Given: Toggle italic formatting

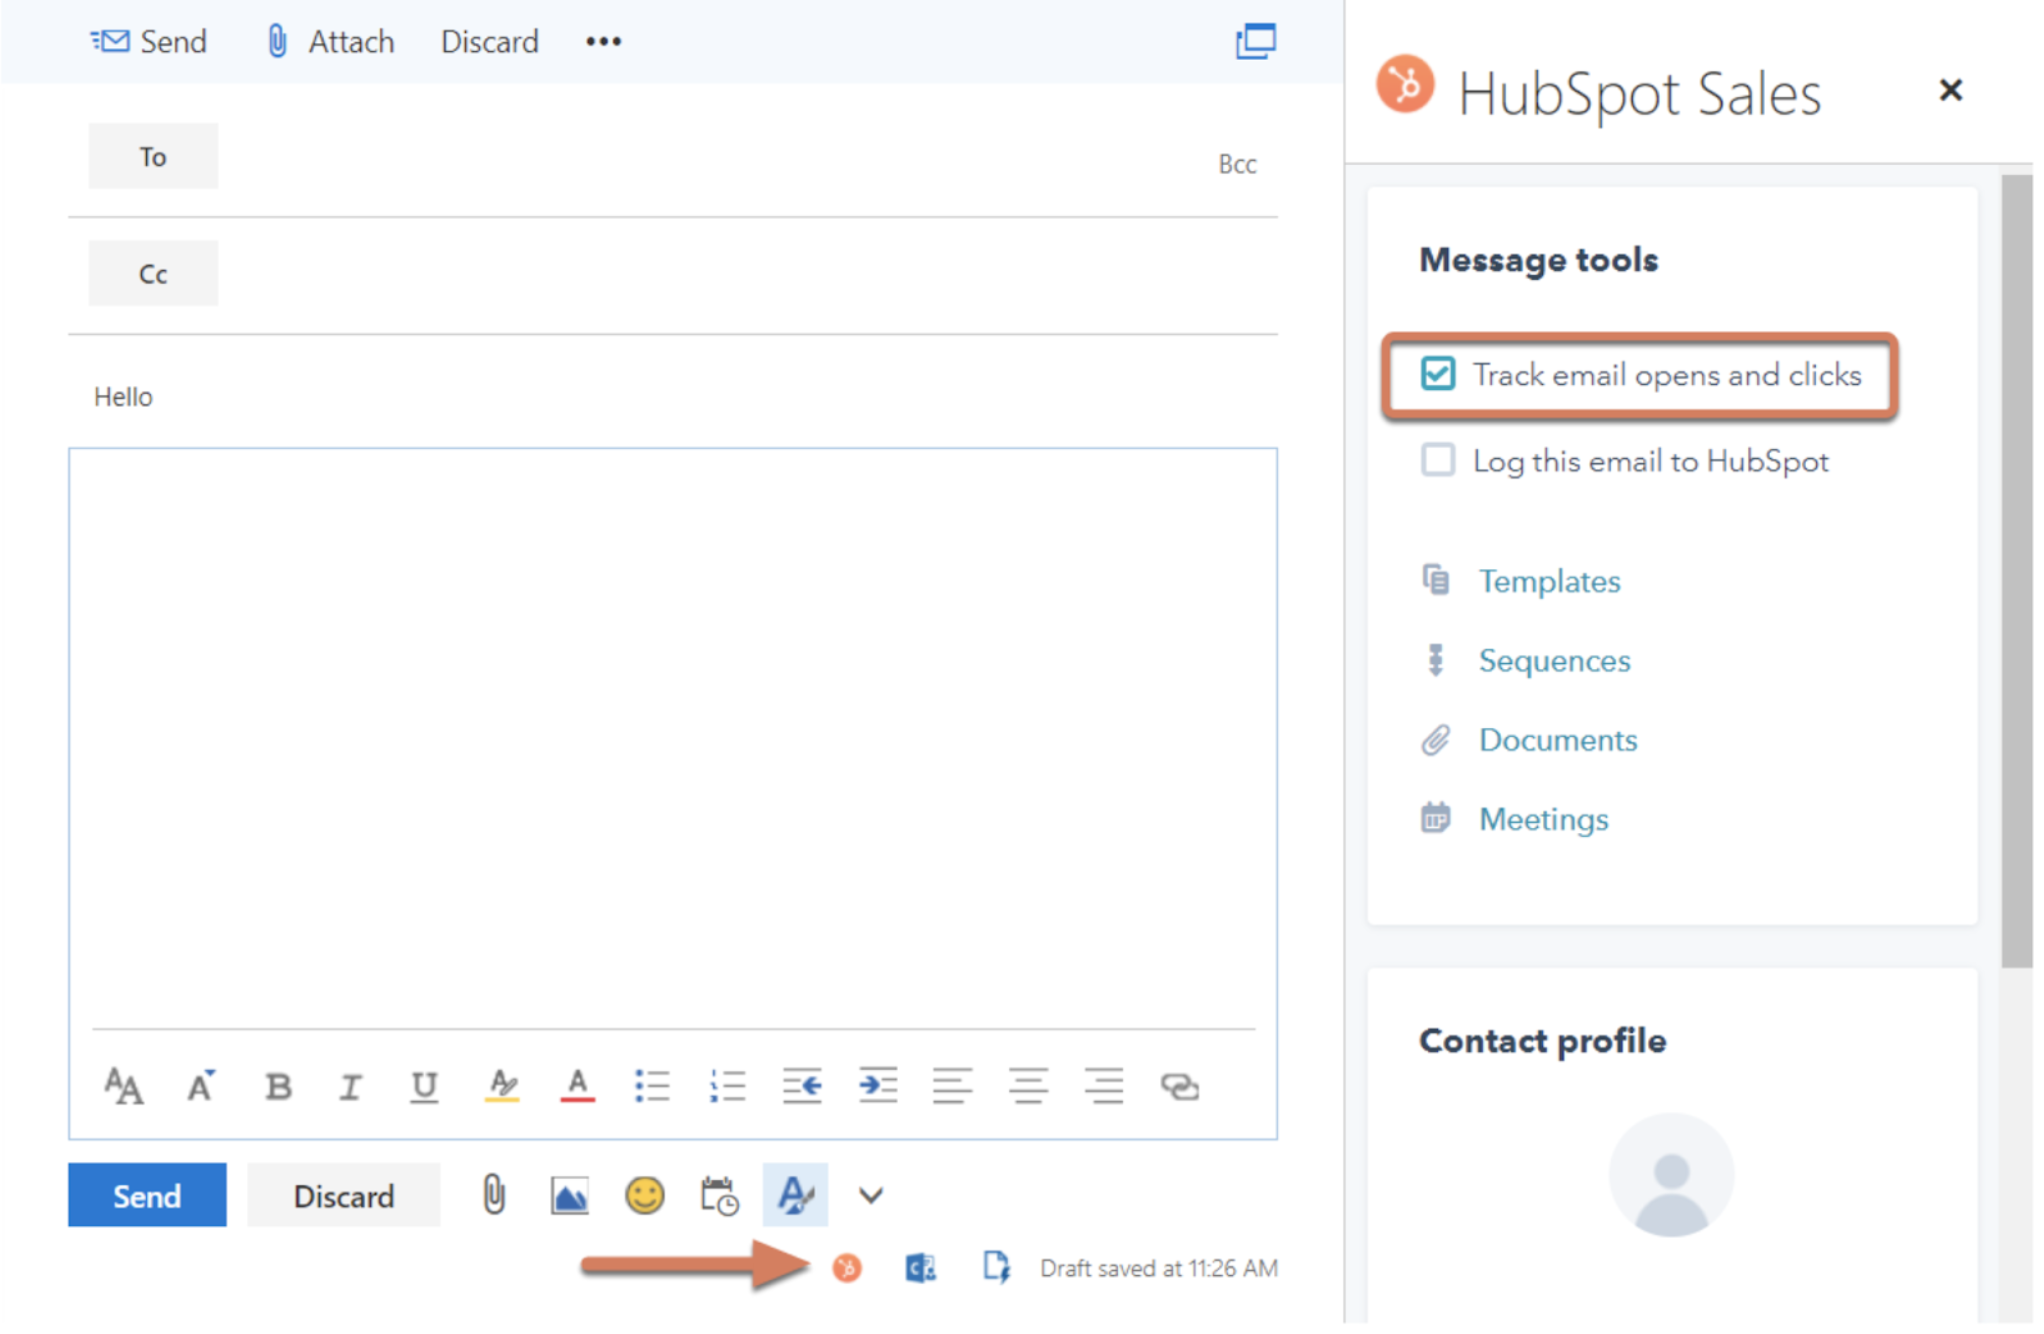Looking at the screenshot, I should [350, 1087].
